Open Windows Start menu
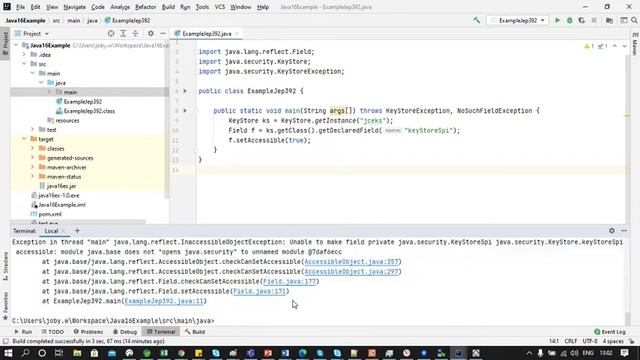This screenshot has height=360, width=640. [8, 353]
